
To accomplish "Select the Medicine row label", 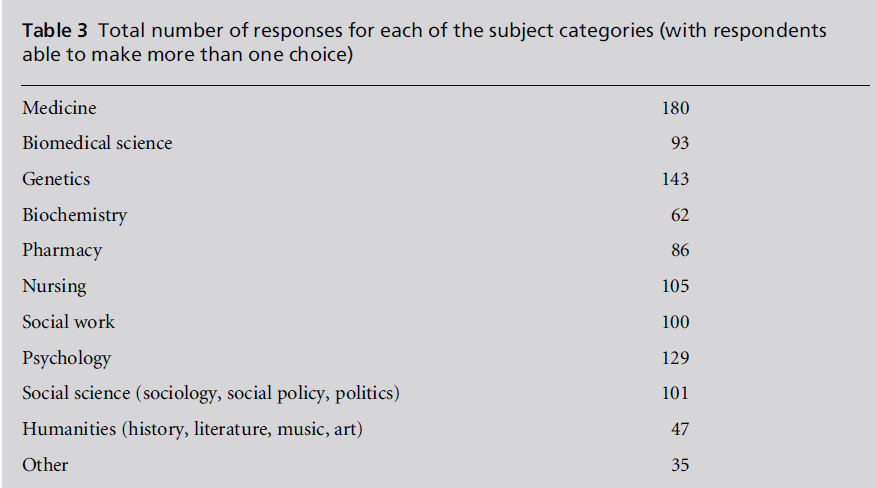I will [59, 108].
